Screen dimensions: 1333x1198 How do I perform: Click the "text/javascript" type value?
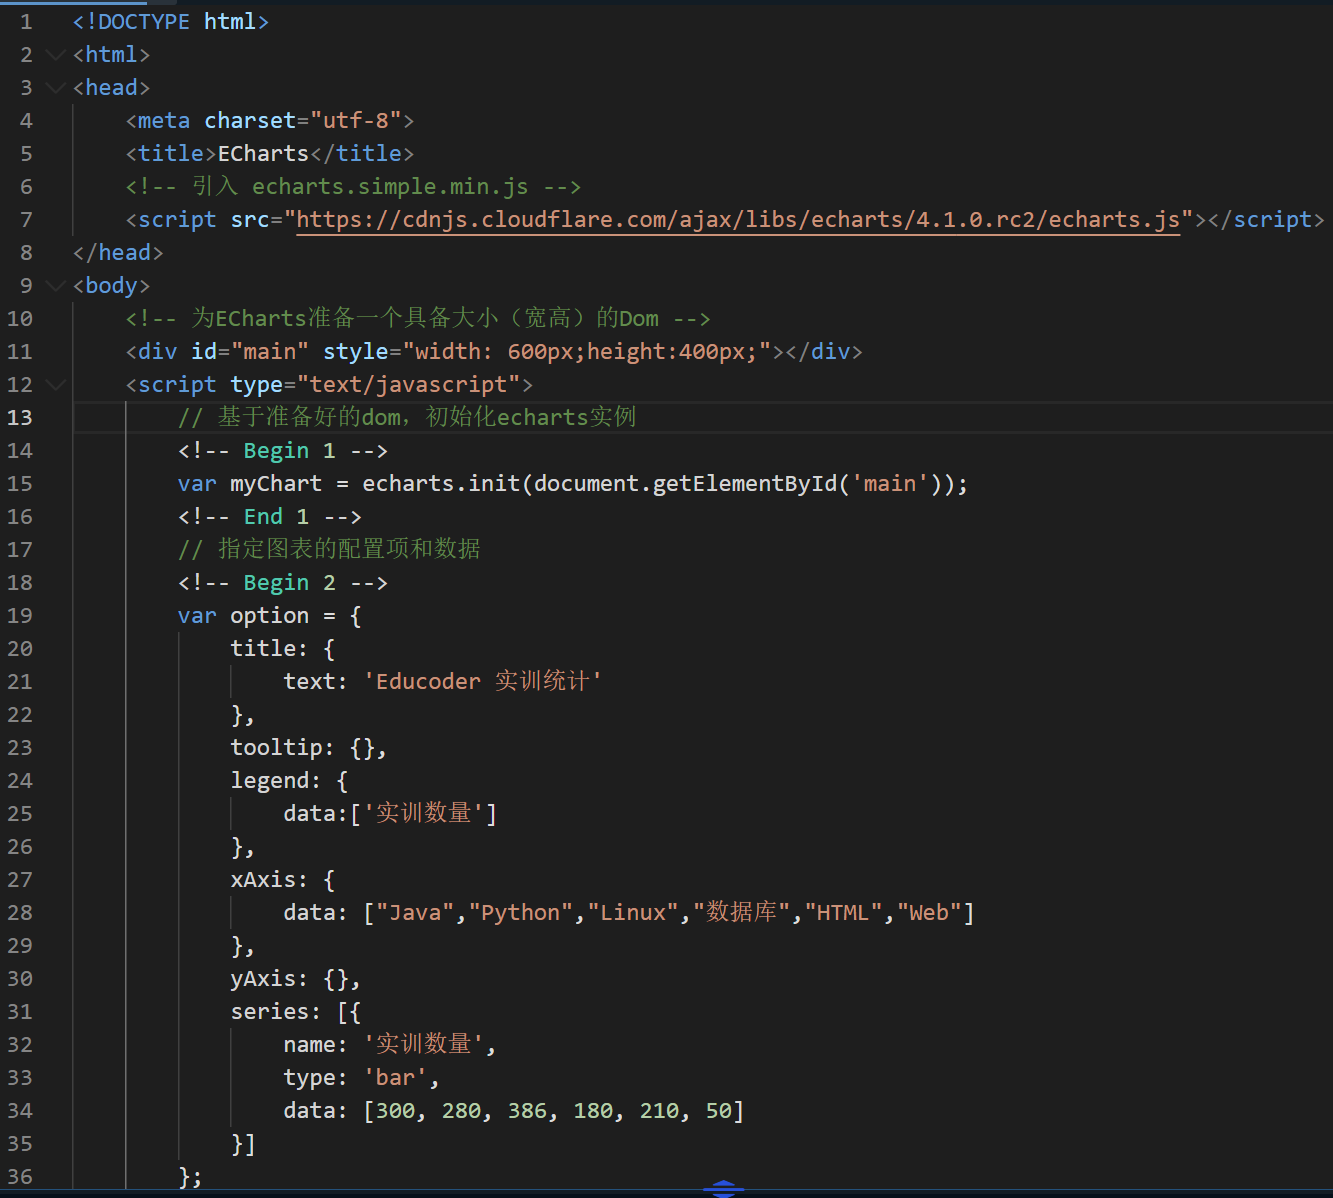409,385
